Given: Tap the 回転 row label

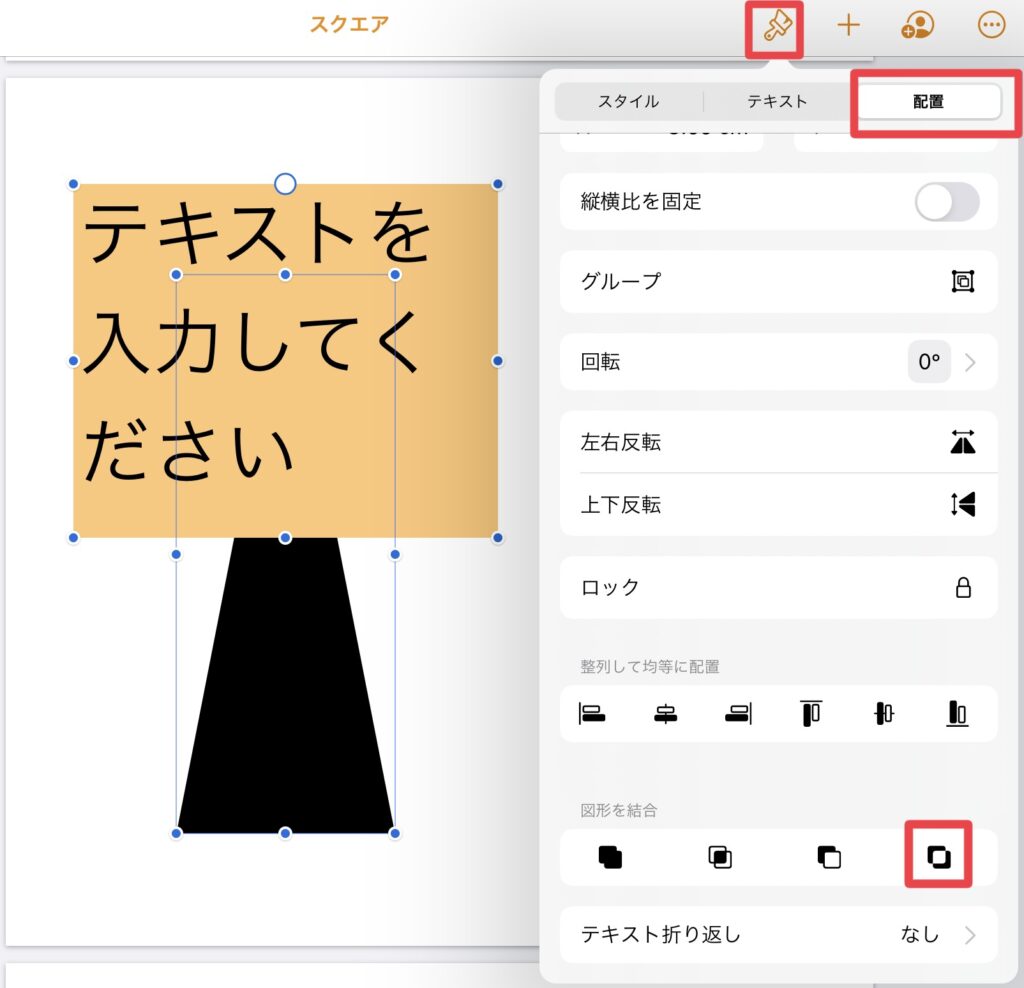Looking at the screenshot, I should pyautogui.click(x=600, y=362).
